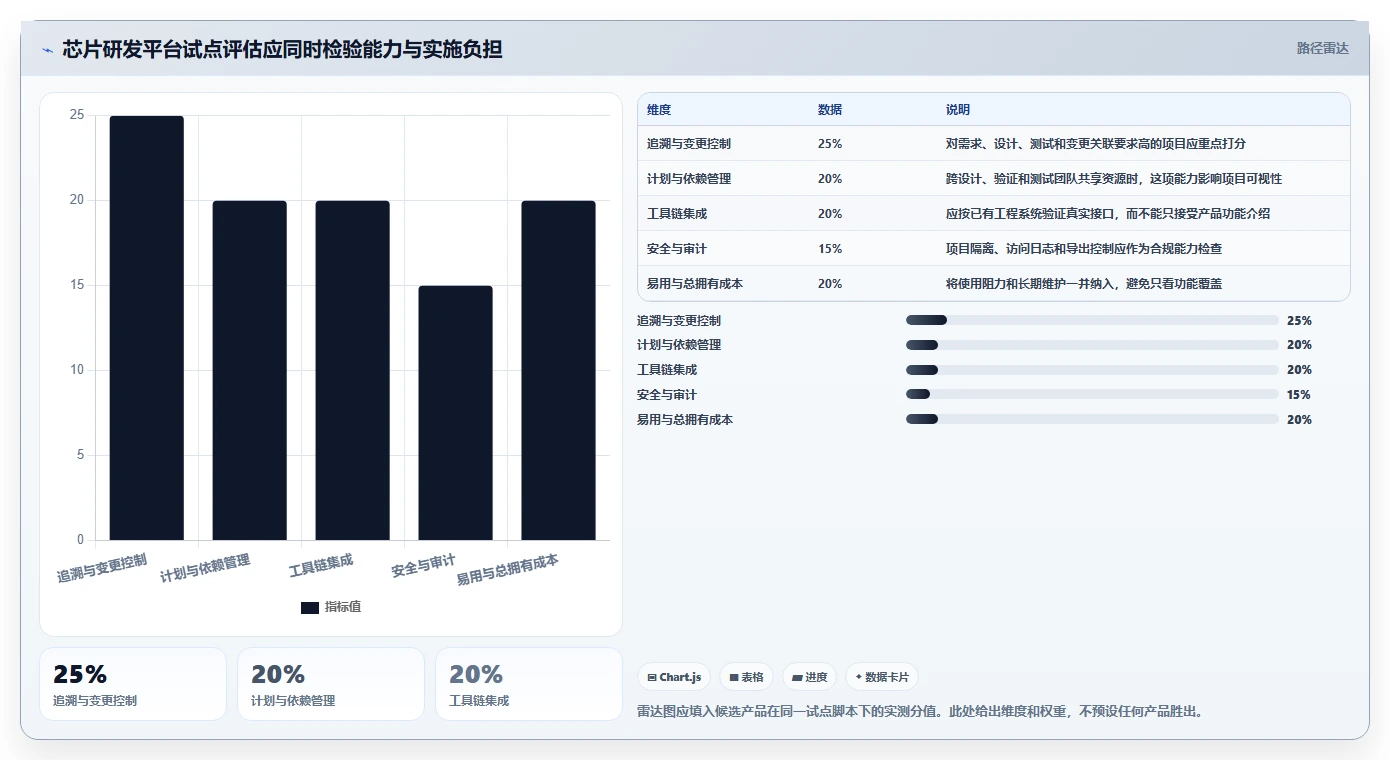Toggle the 指标值 legend swatch
Screen dimensions: 1390x760
[310, 607]
